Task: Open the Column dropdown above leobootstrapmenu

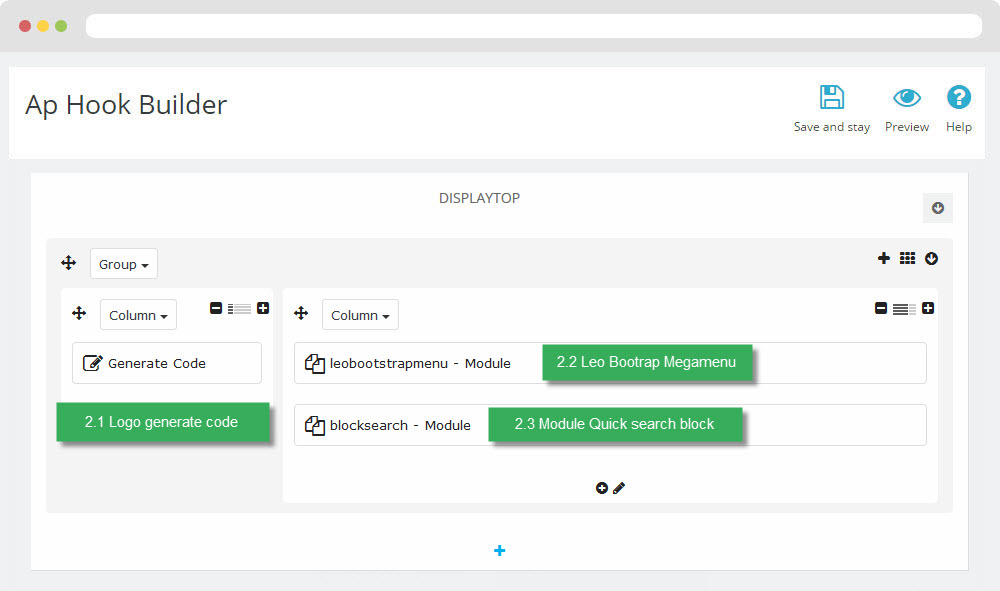Action: 360,315
